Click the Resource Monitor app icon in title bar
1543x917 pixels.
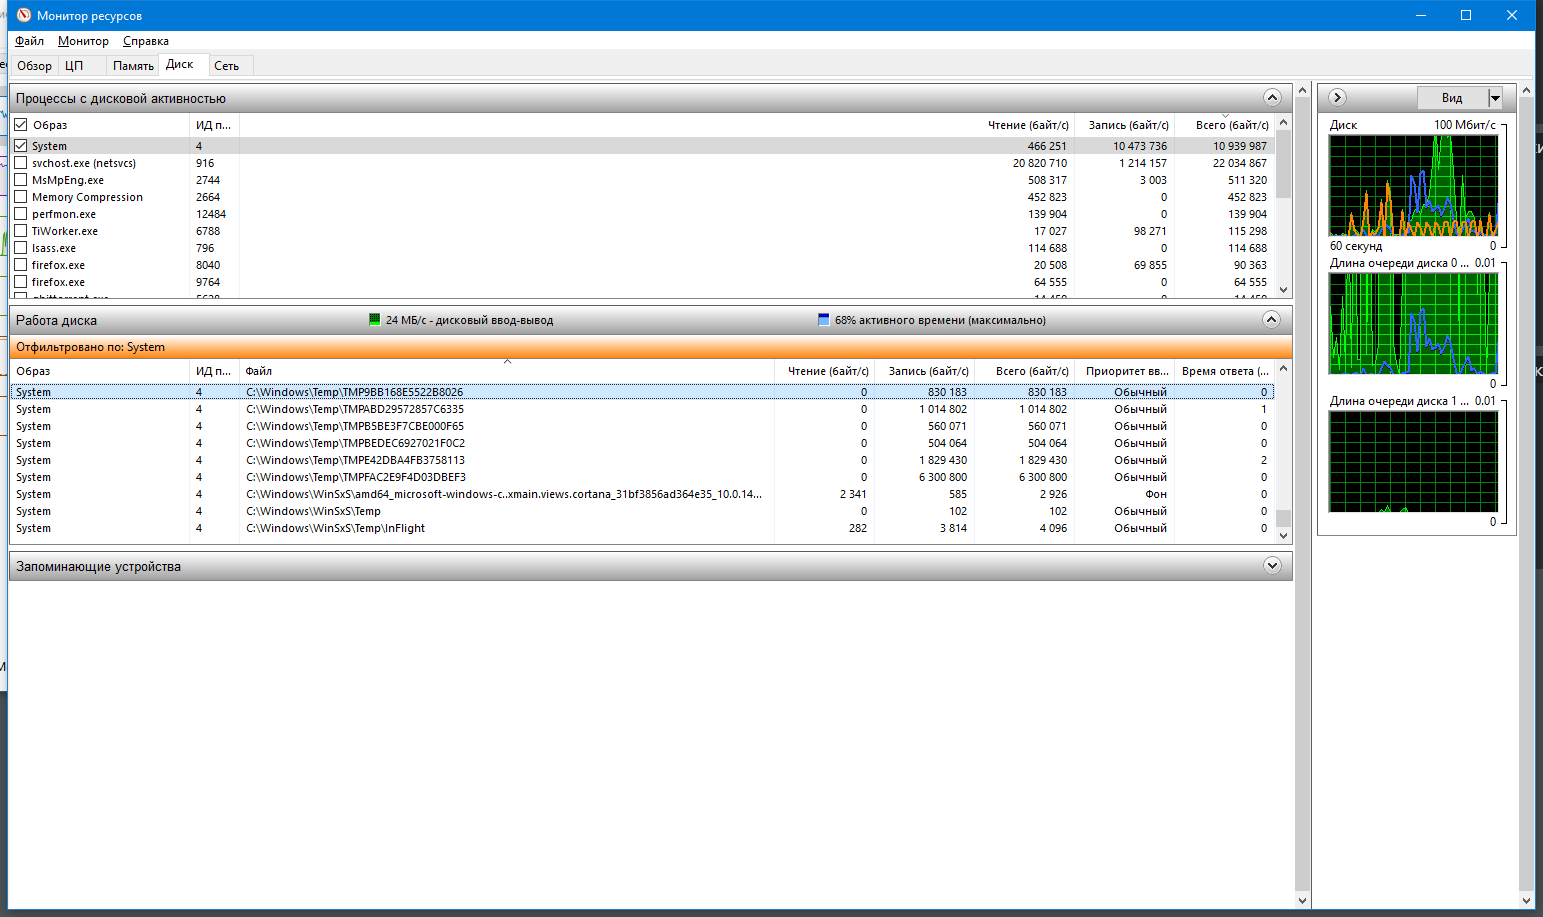(x=24, y=15)
